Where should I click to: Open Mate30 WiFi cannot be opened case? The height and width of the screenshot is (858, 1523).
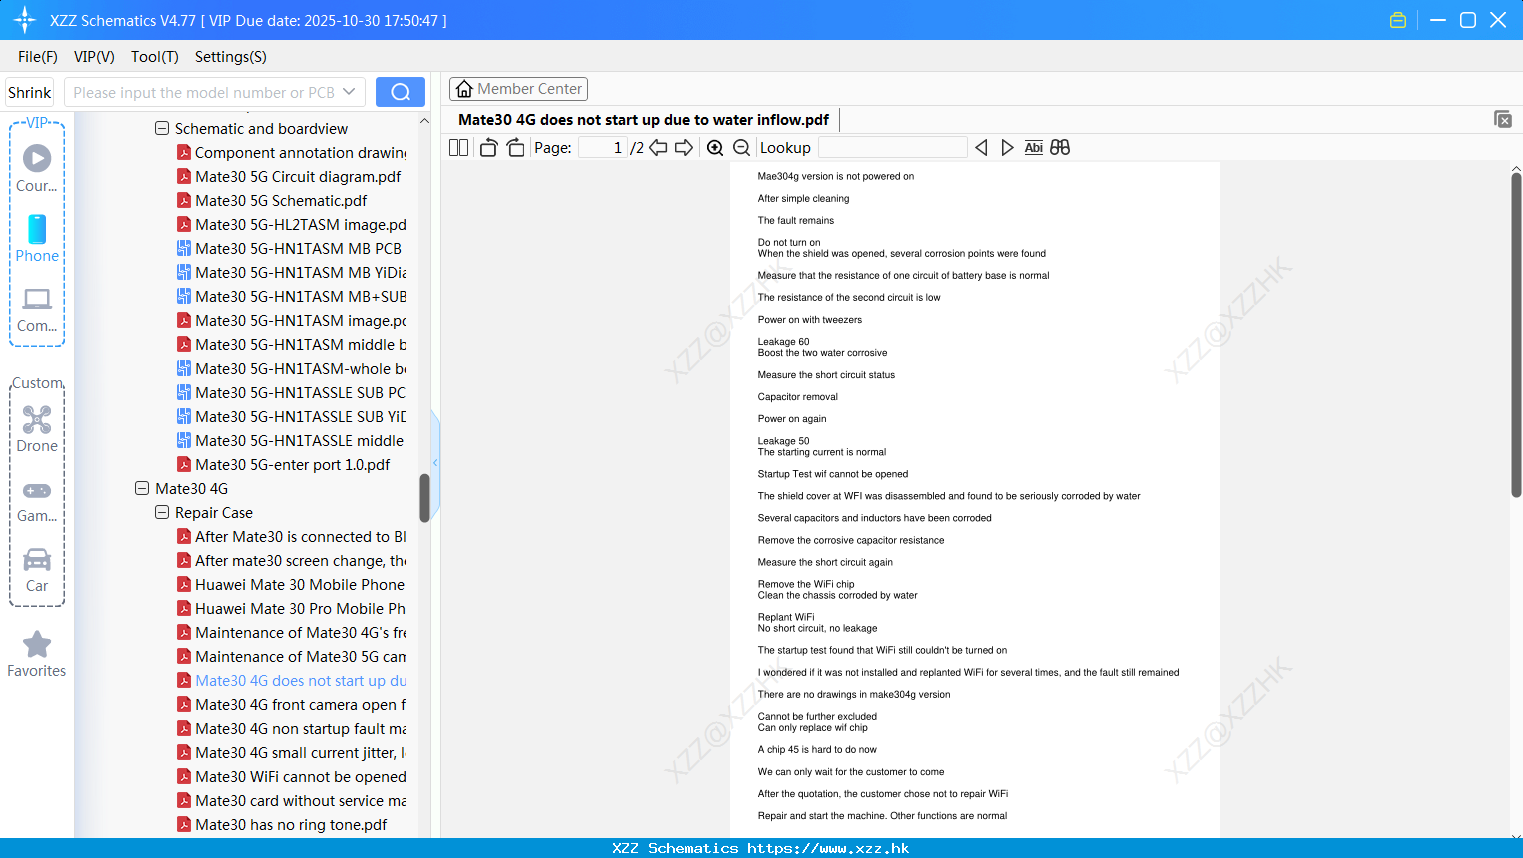click(x=292, y=777)
